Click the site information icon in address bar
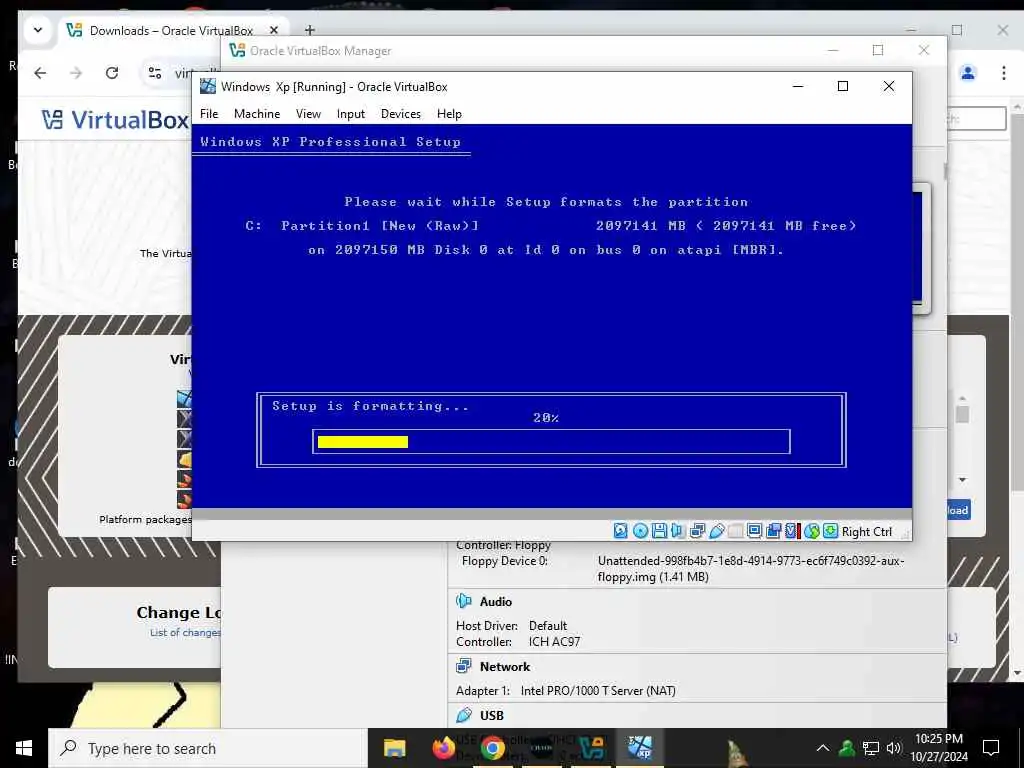This screenshot has height=768, width=1024. pyautogui.click(x=155, y=72)
